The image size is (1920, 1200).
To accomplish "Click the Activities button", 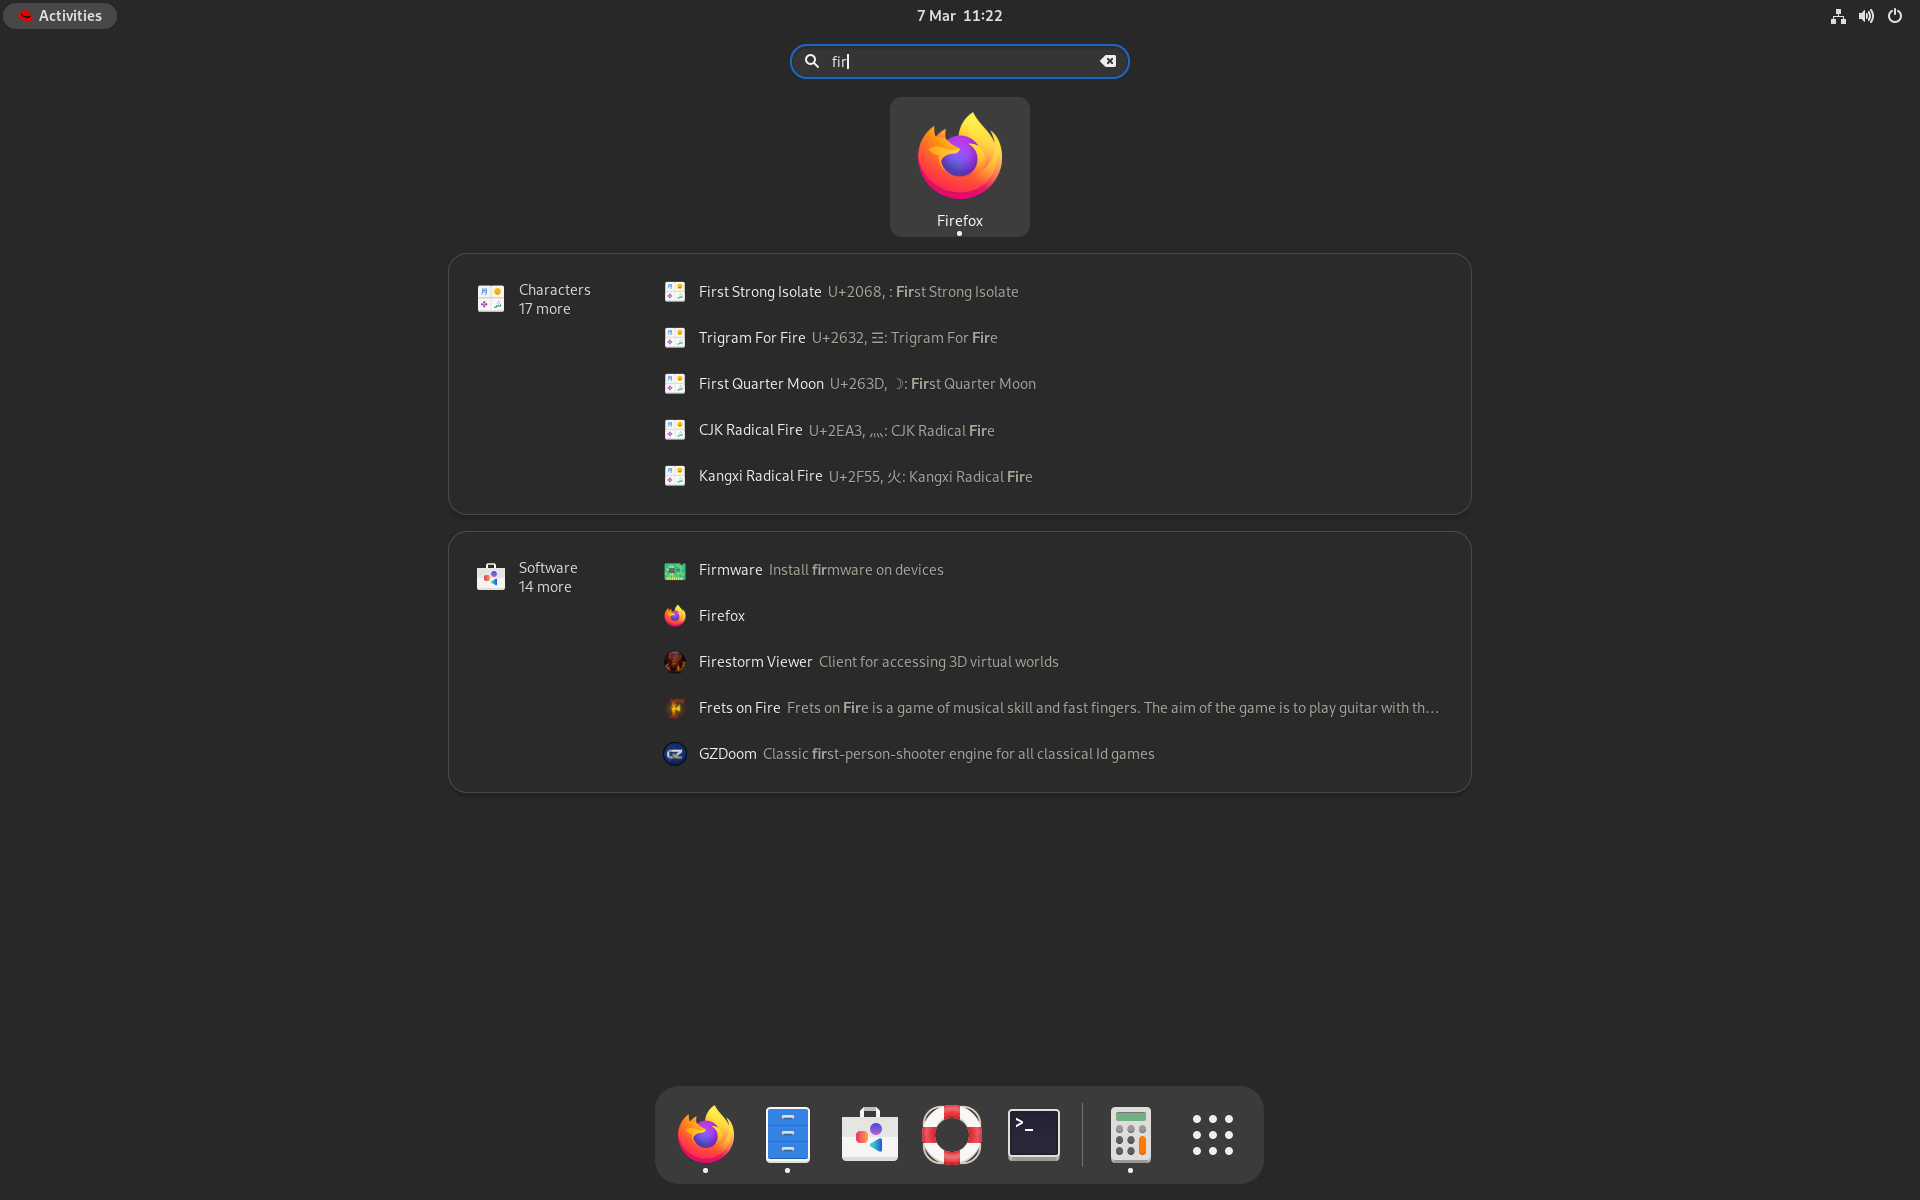I will (x=60, y=16).
